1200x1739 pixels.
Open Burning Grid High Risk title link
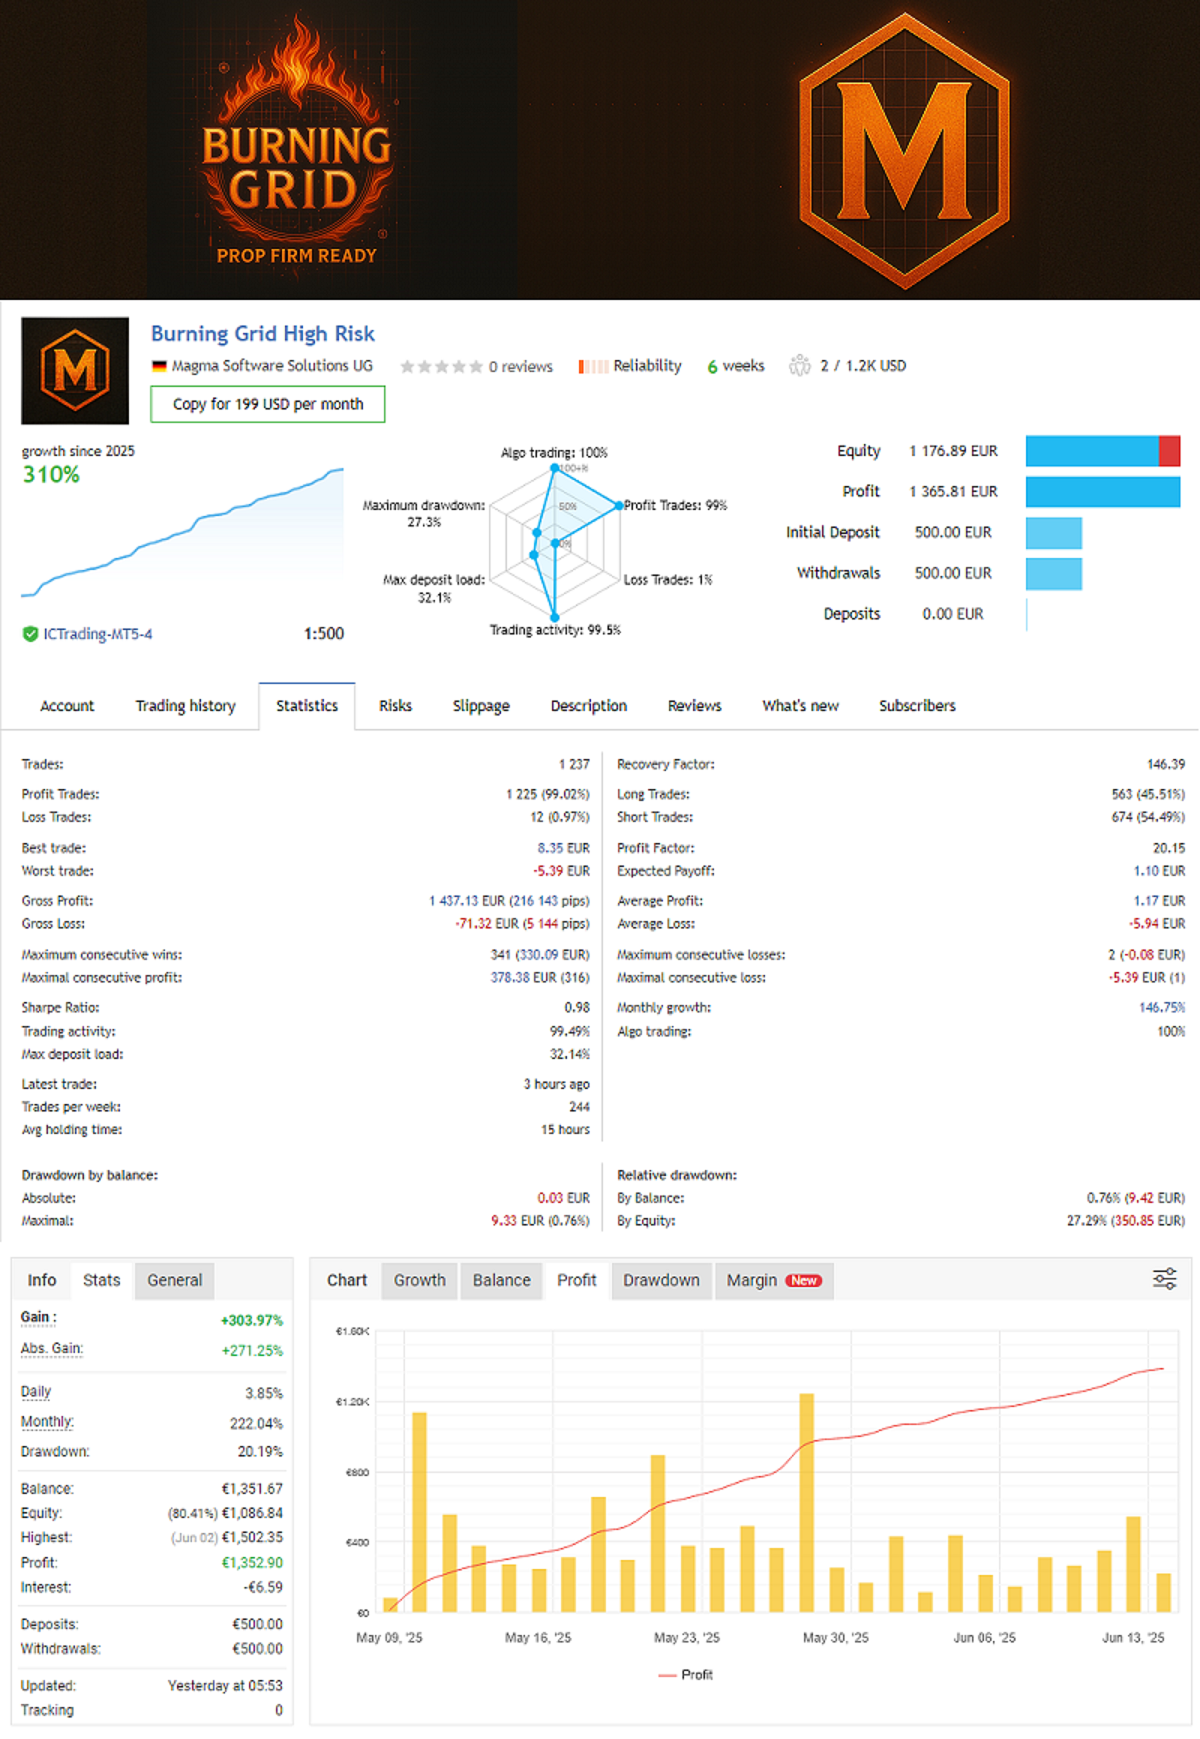point(263,334)
